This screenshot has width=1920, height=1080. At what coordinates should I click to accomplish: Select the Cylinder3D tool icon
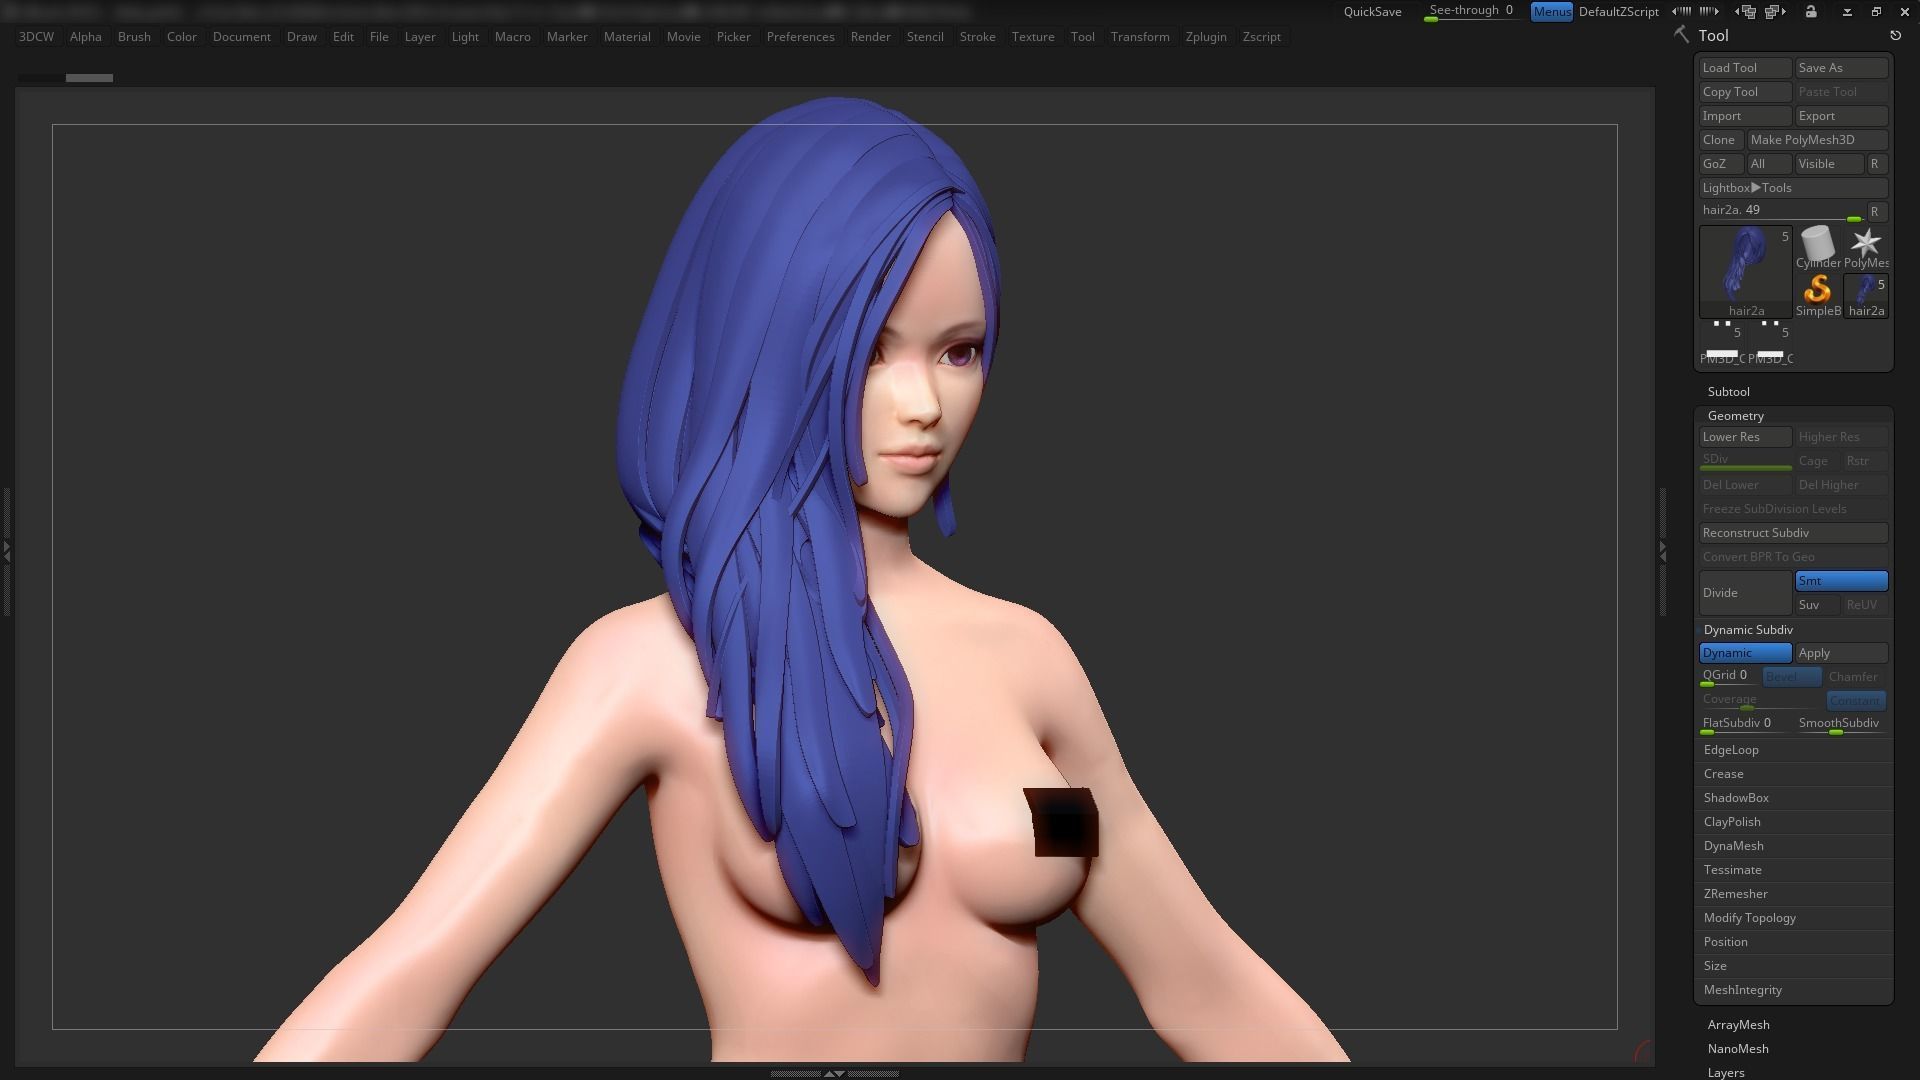point(1817,245)
